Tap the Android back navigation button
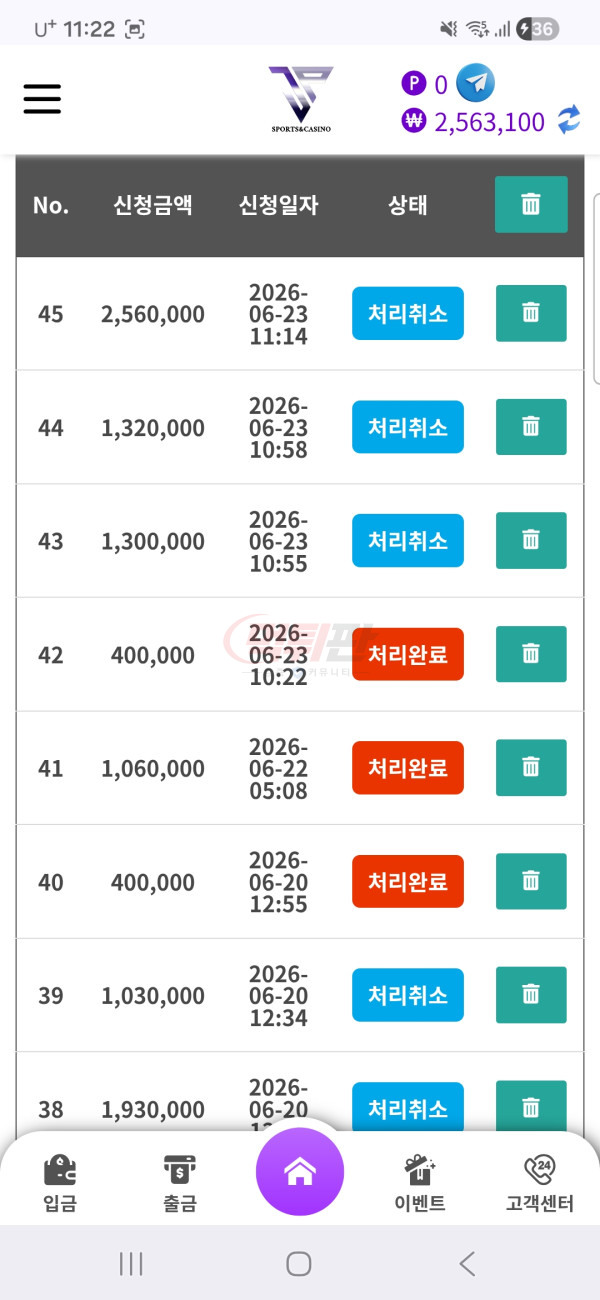The height and width of the screenshot is (1300, 600). pos(467,1263)
